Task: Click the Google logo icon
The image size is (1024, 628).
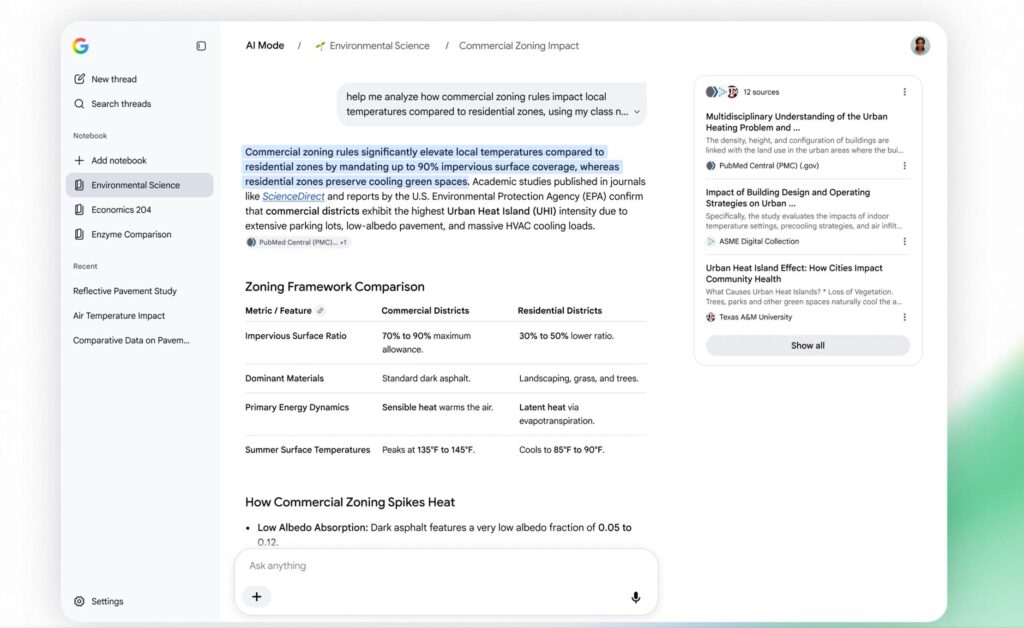Action: 80,46
